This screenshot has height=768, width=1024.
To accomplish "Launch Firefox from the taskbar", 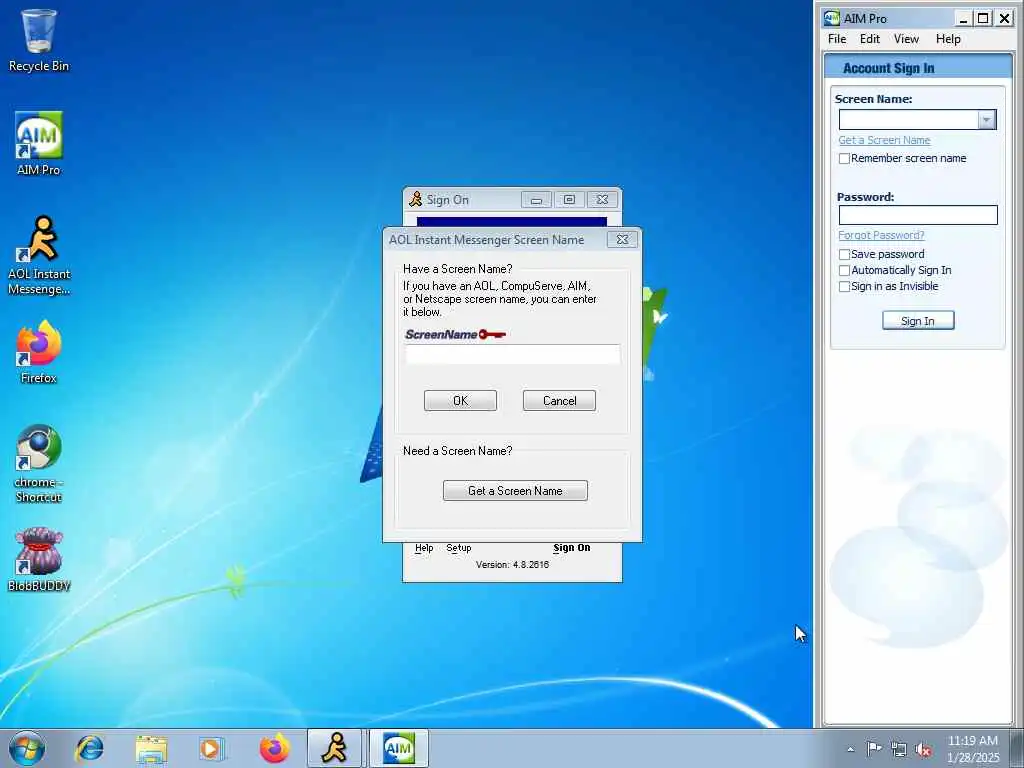I will (274, 748).
